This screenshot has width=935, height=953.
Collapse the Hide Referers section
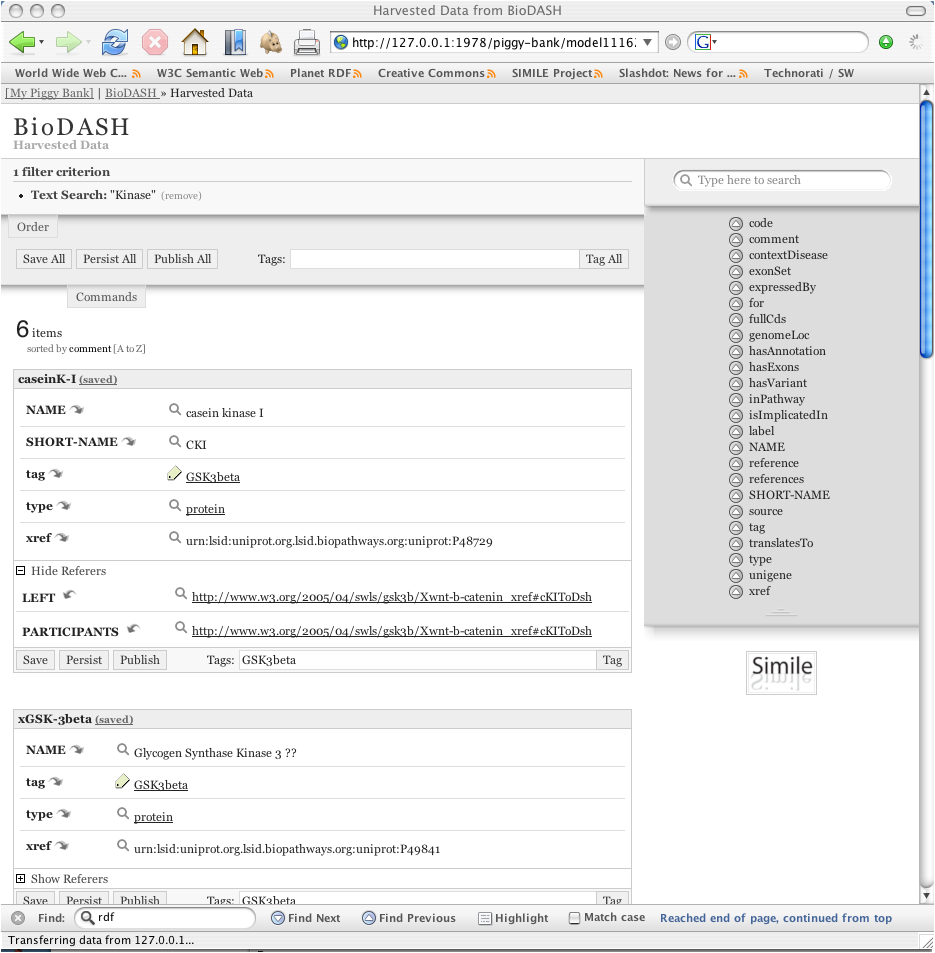coord(20,571)
